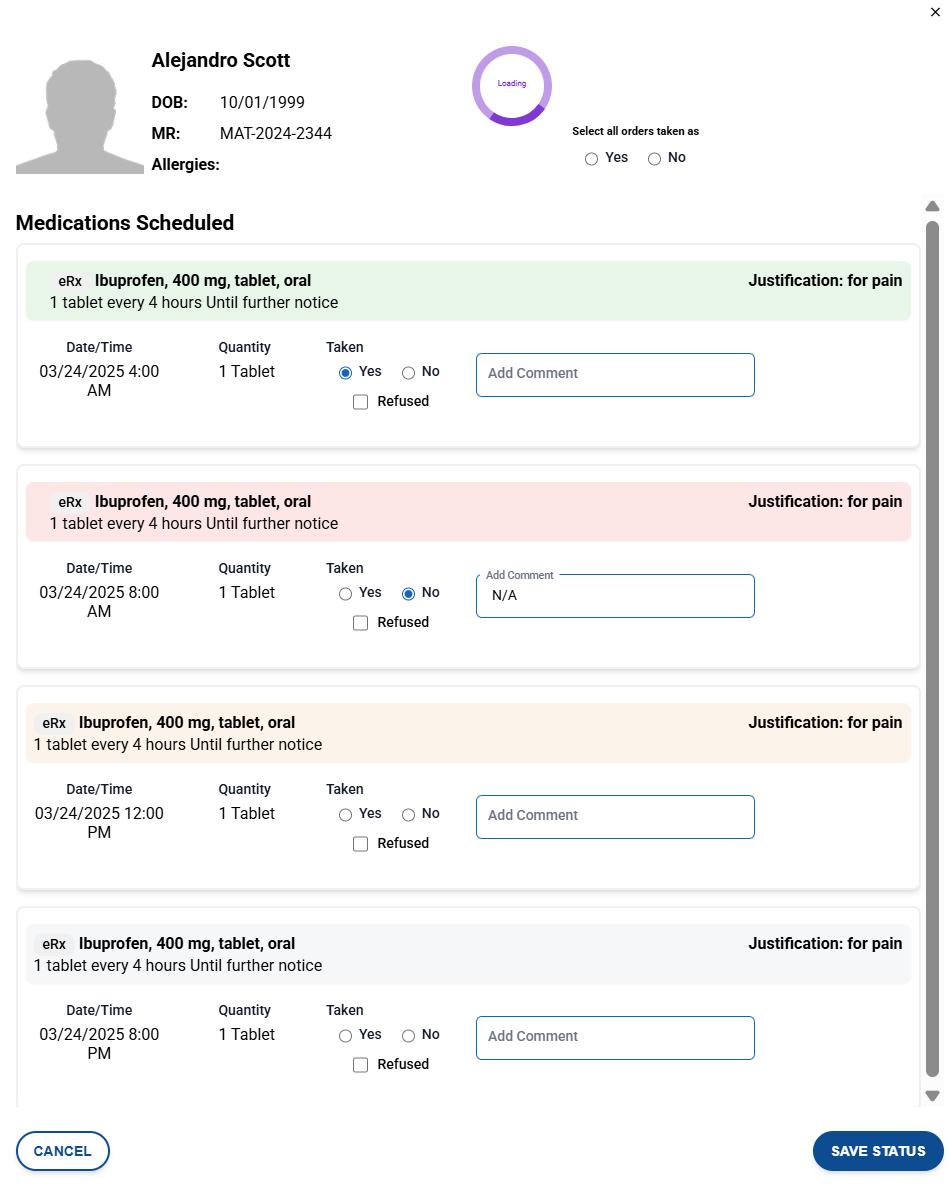
Task: Click the scrollbar down arrow
Action: point(932,1096)
